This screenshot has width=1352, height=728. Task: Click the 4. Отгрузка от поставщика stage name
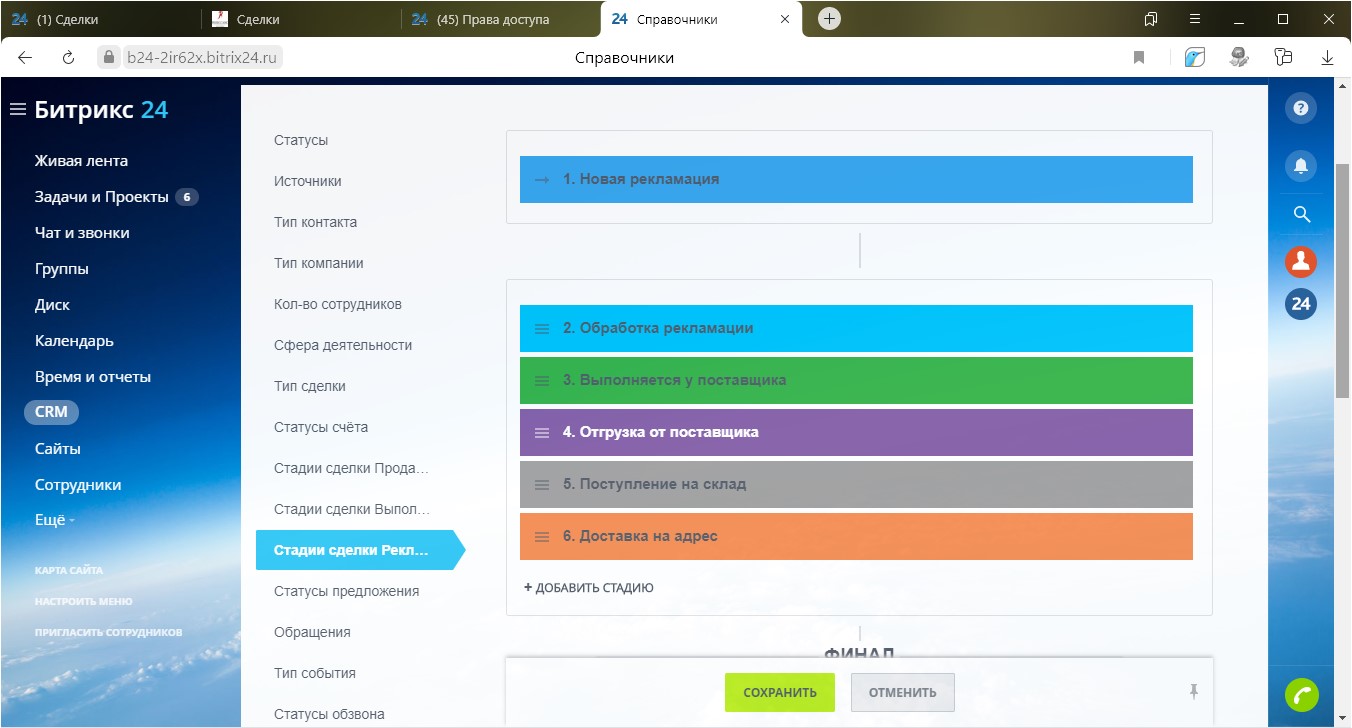coord(661,432)
